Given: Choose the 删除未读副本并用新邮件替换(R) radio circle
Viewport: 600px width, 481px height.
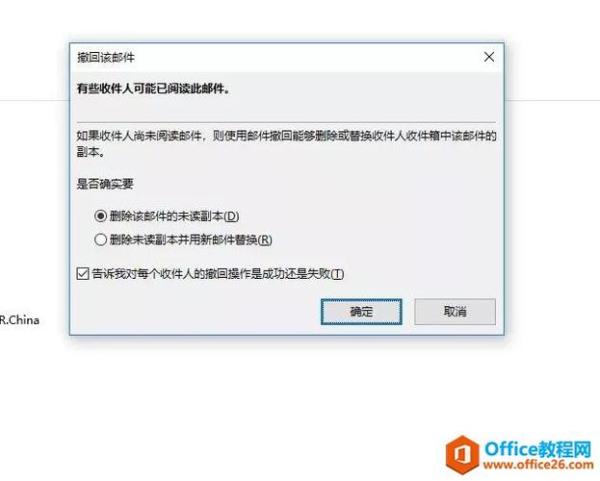Looking at the screenshot, I should [x=100, y=240].
